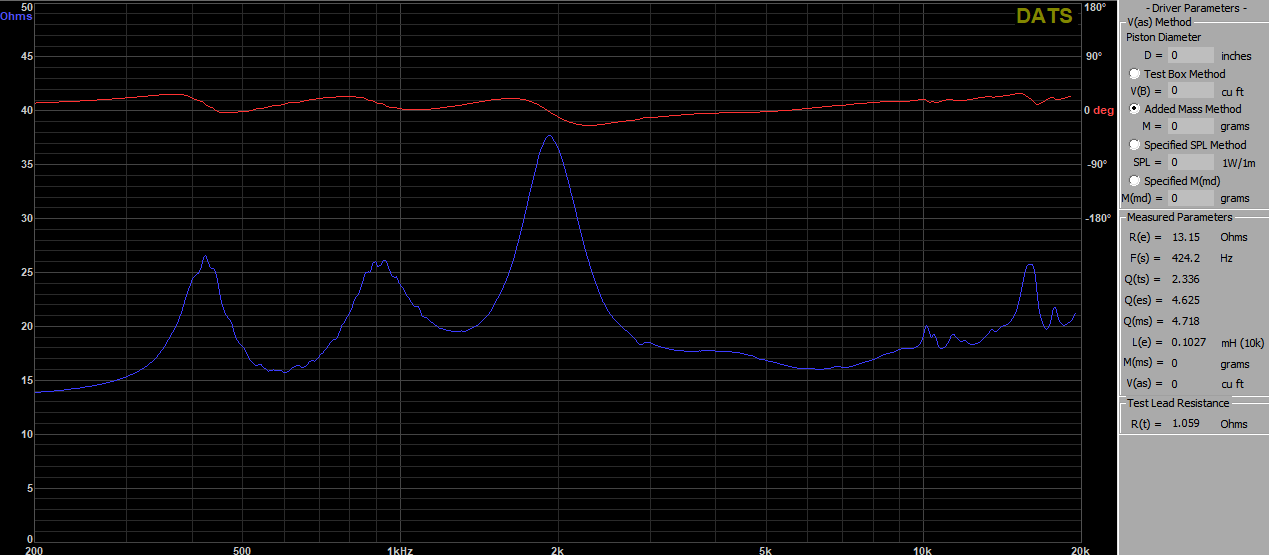
Task: Click the Q(es) value 4.625
Action: click(x=1185, y=300)
